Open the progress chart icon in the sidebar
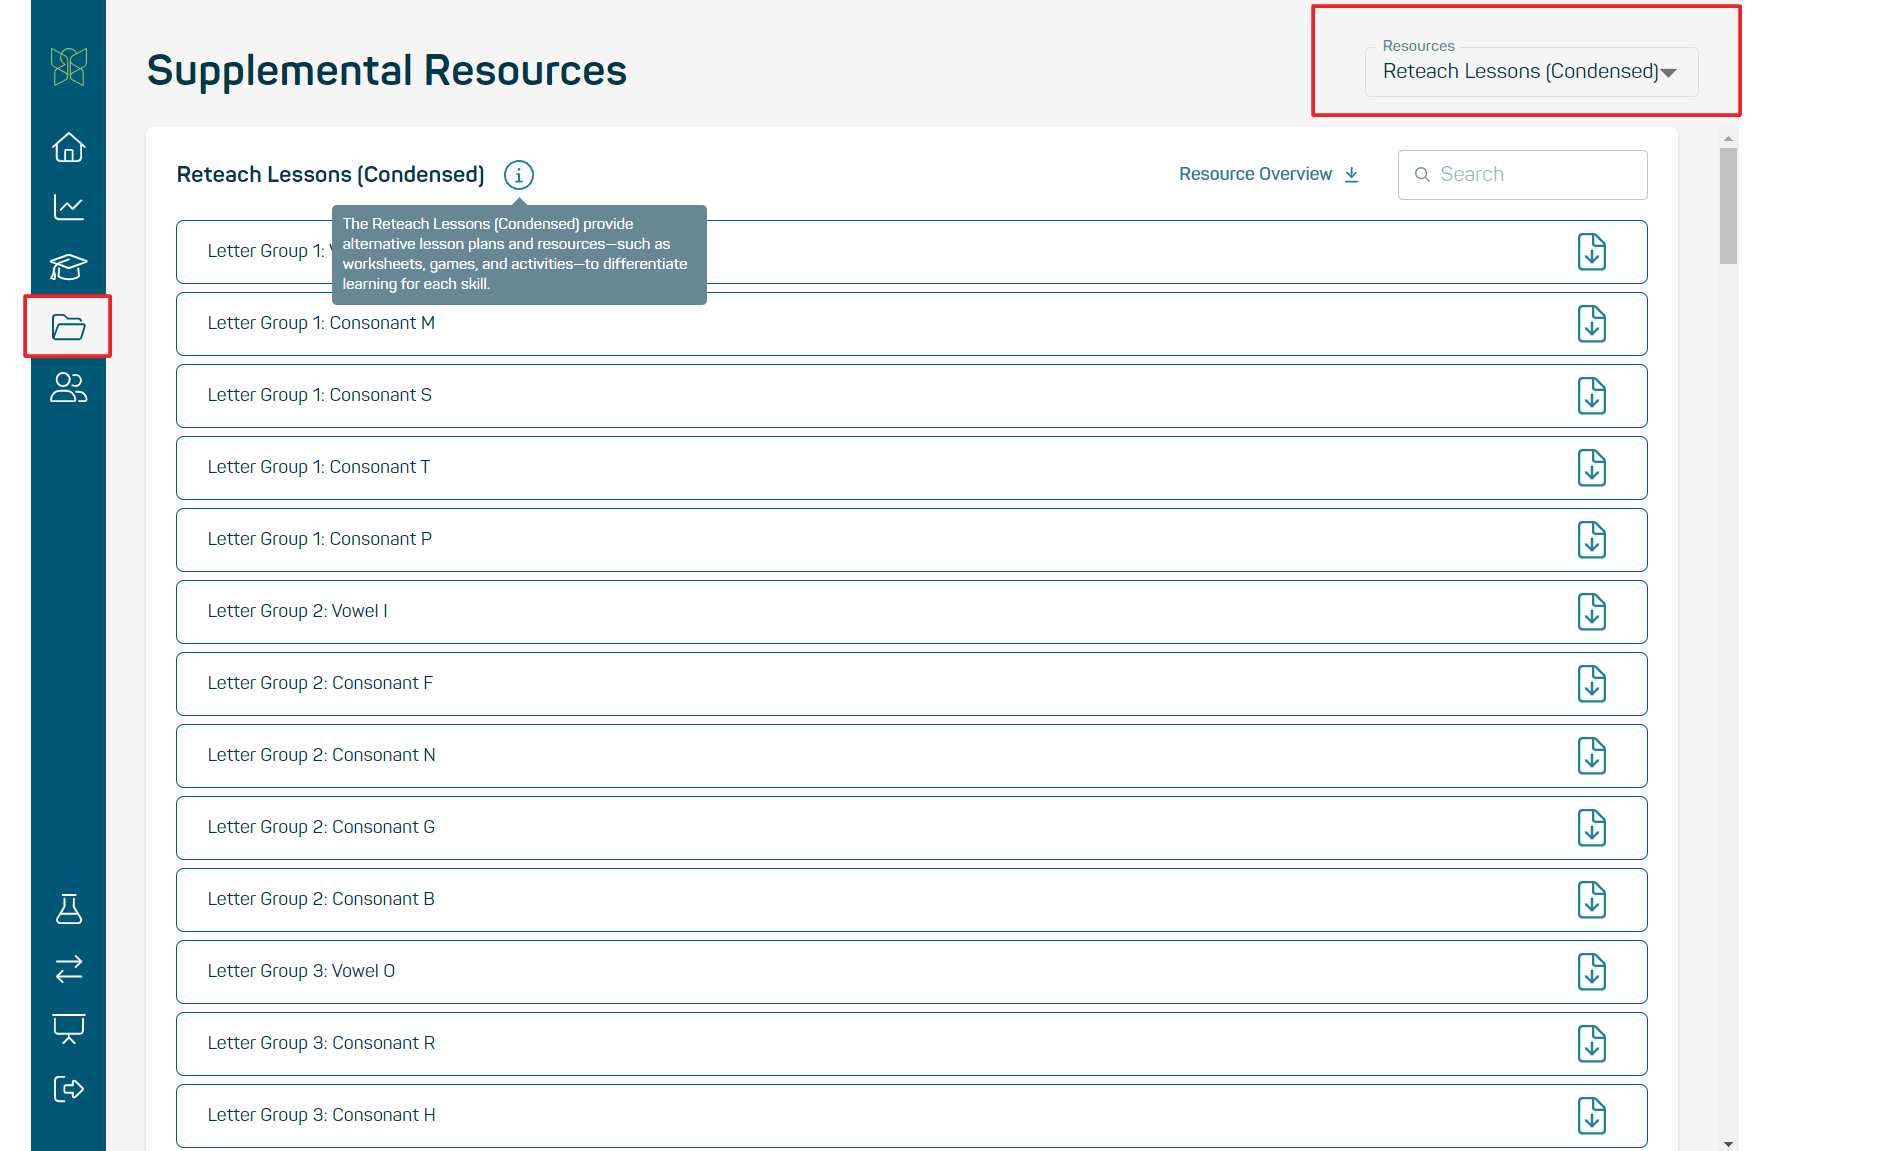Image resolution: width=1878 pixels, height=1151 pixels. click(x=67, y=207)
